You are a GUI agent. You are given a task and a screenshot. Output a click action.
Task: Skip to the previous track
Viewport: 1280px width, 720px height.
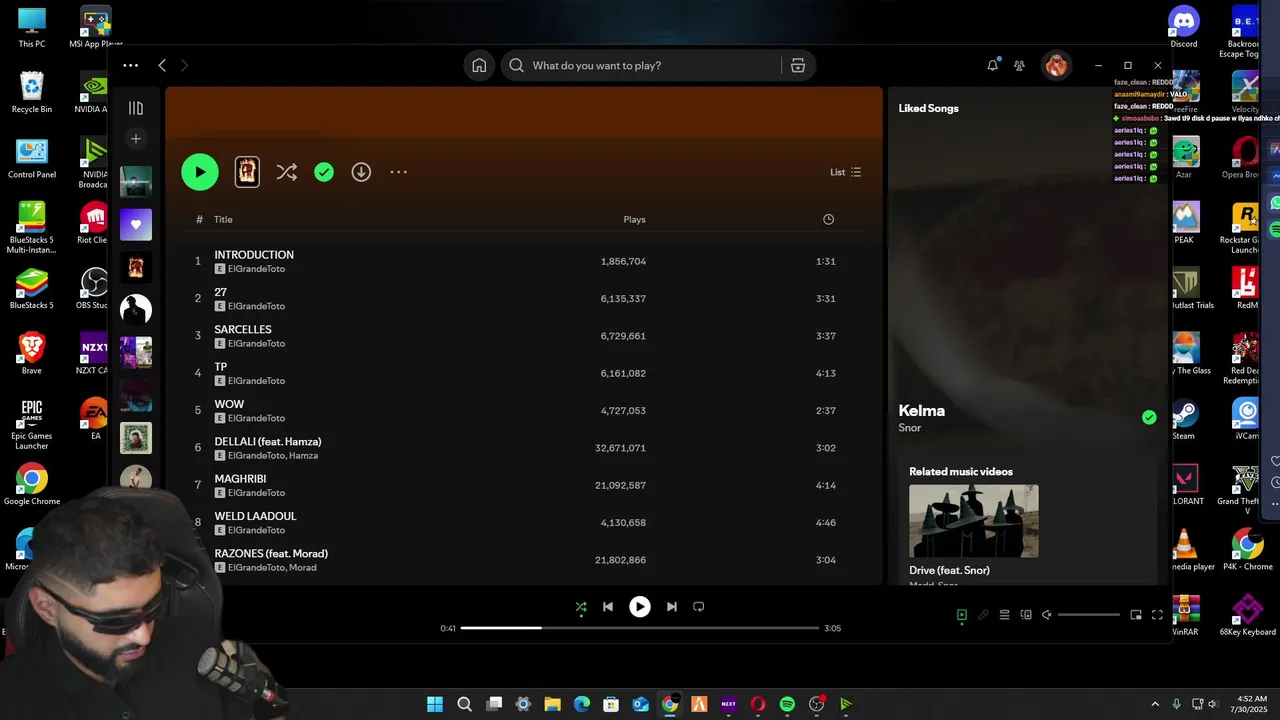[x=608, y=606]
